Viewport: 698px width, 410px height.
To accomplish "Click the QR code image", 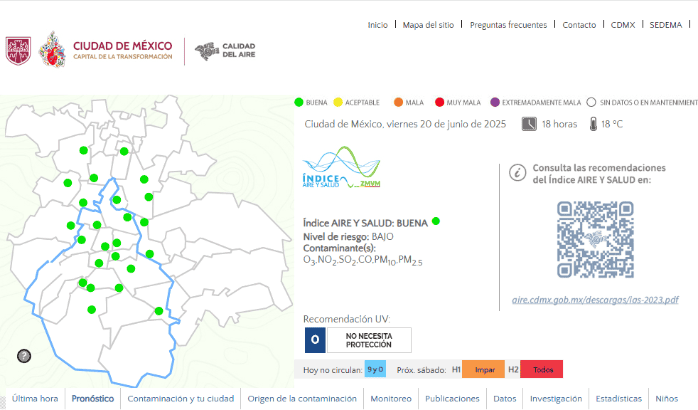I will 594,239.
